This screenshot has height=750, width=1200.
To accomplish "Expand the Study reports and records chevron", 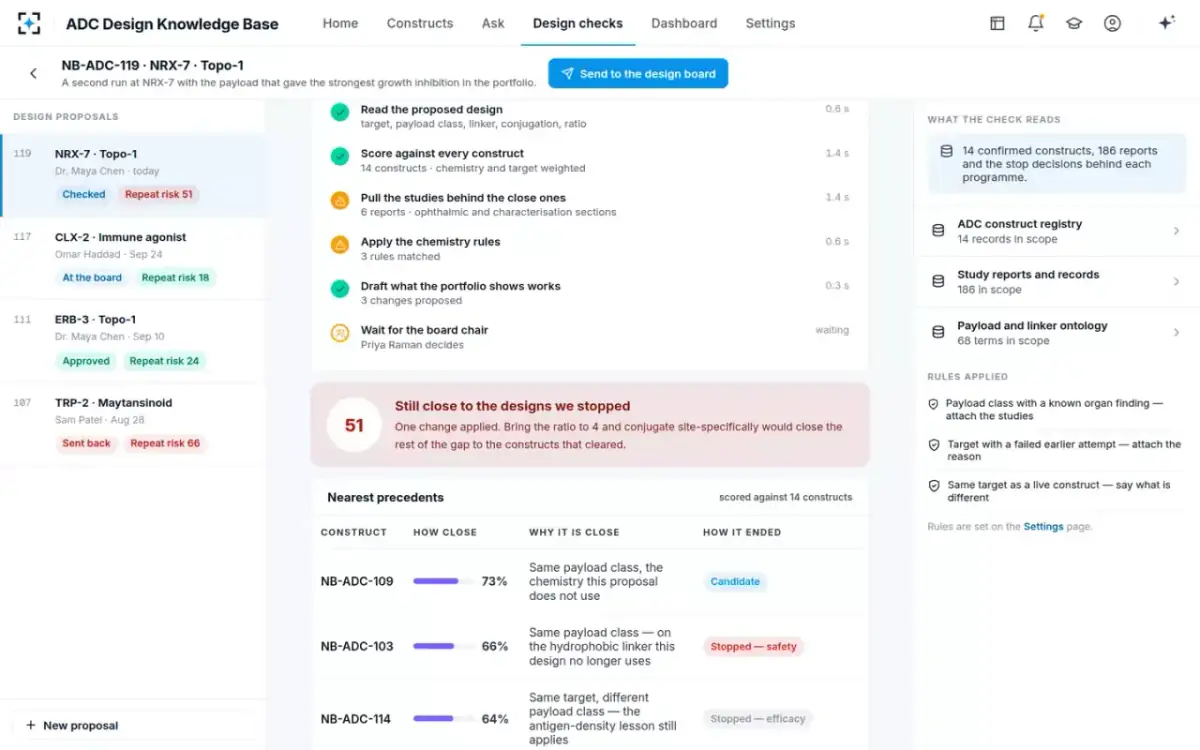I will 1176,282.
